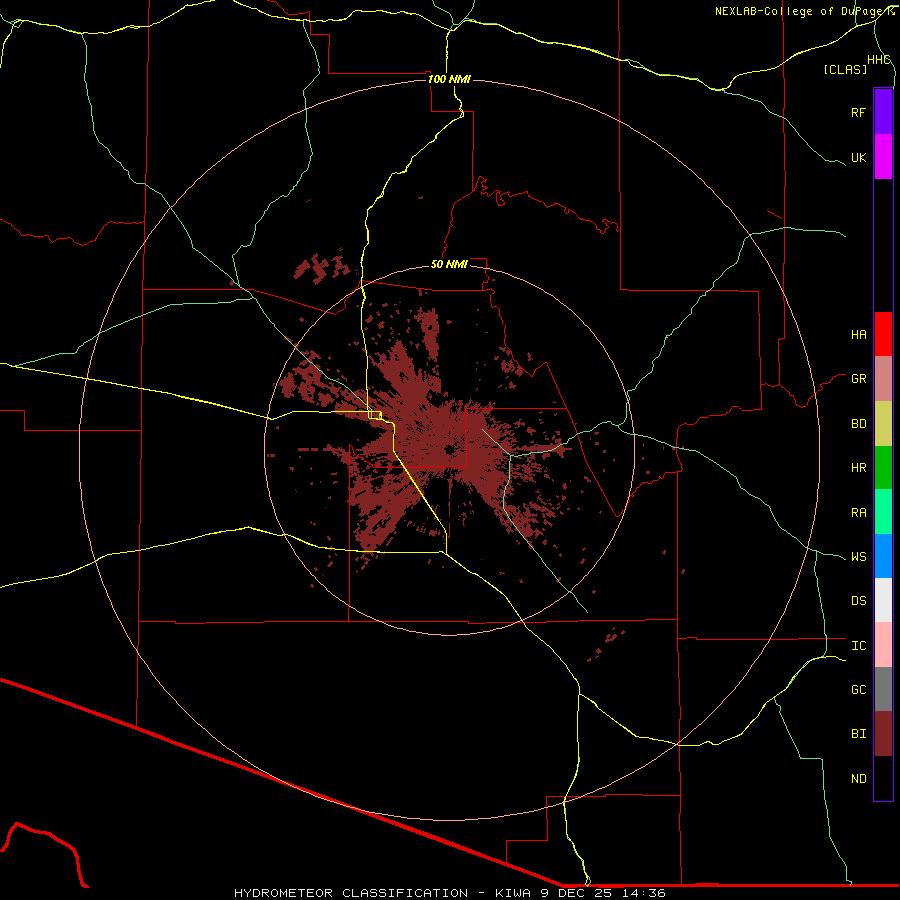The image size is (900, 900).
Task: Click the "14:36" timestamp in caption
Action: [643, 893]
